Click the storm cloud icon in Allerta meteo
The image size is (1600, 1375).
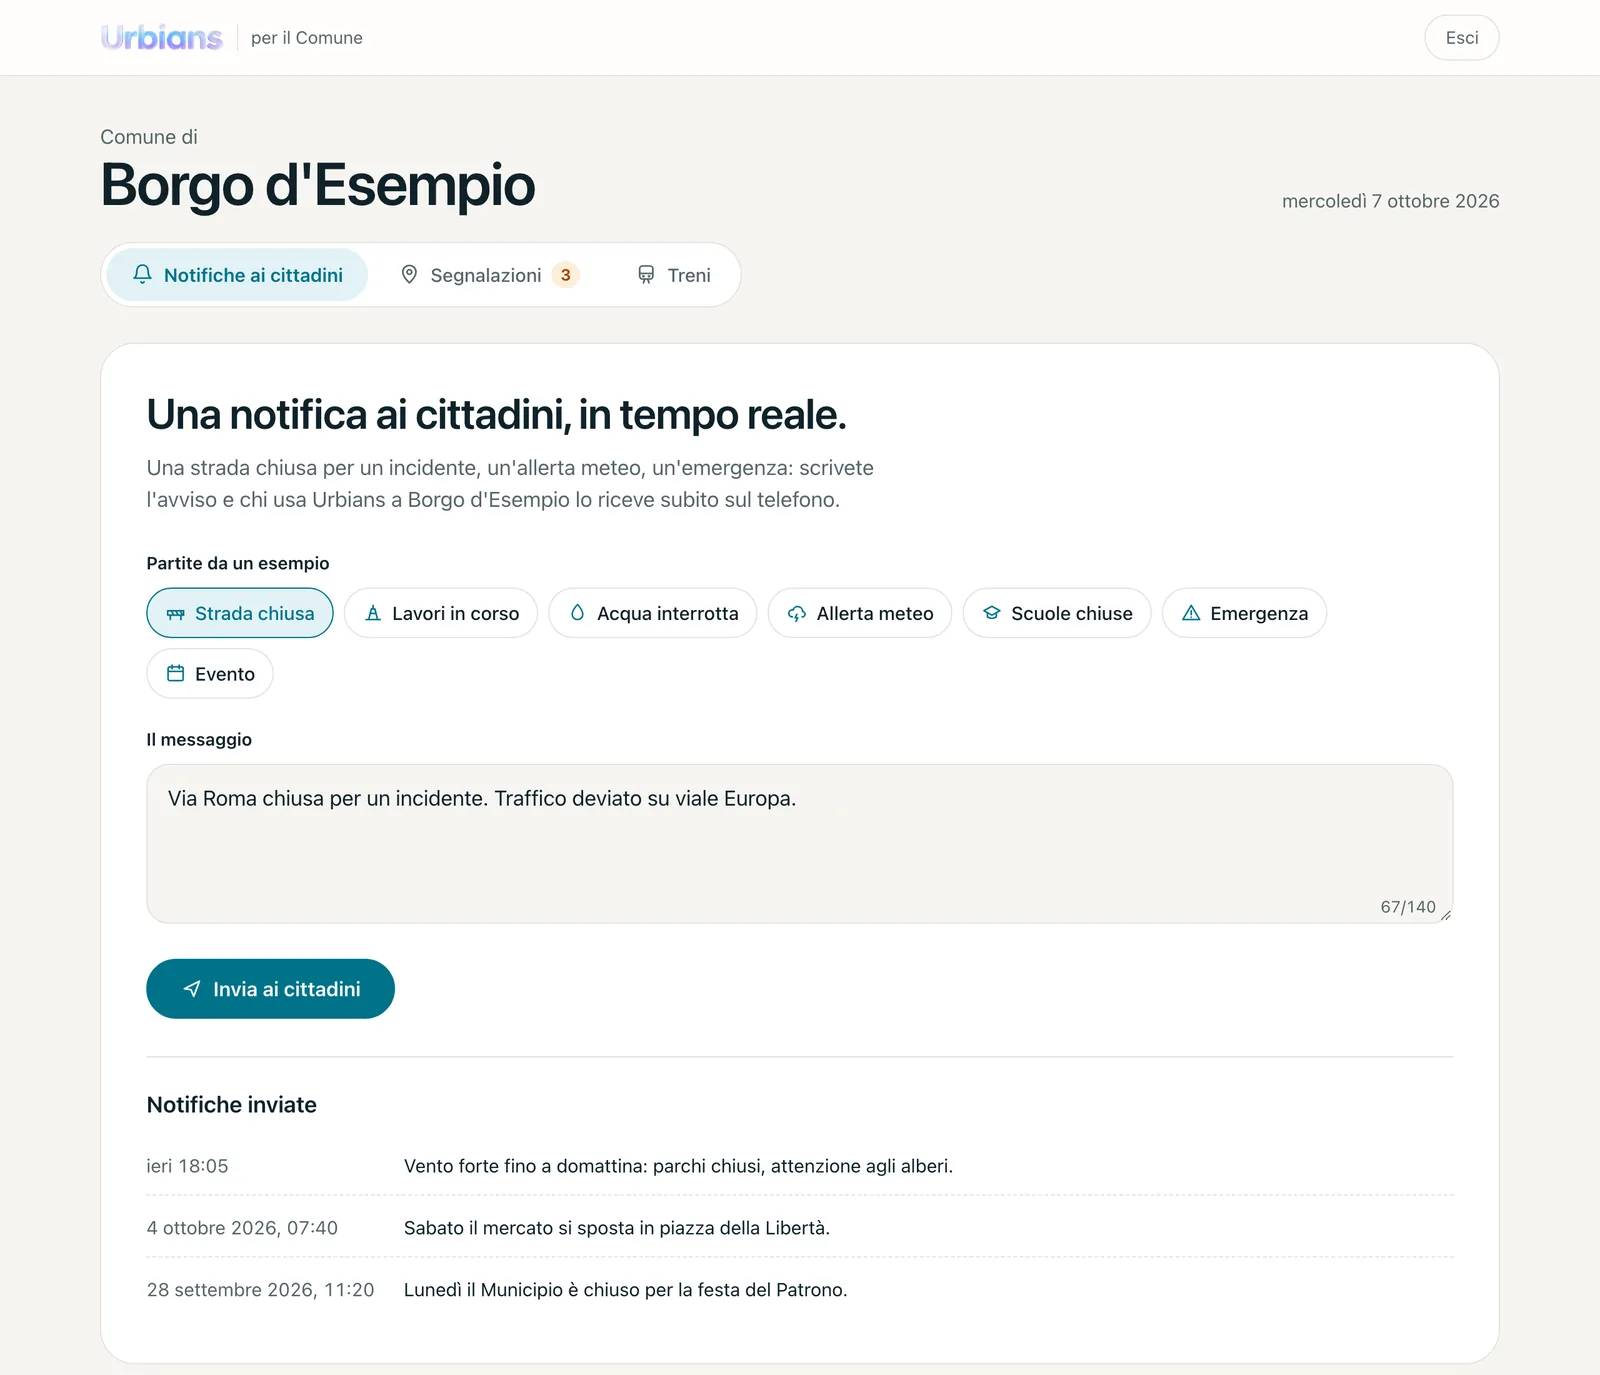click(797, 613)
